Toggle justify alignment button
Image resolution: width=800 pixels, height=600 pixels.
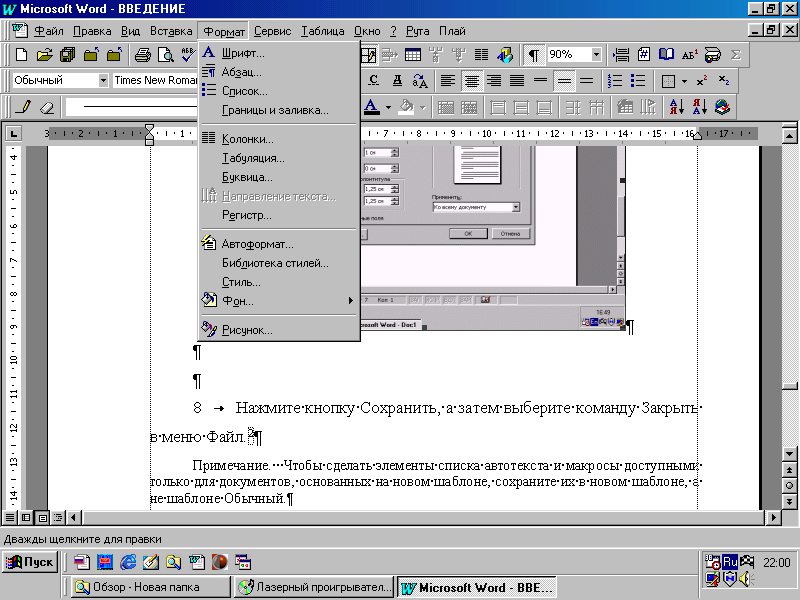tap(517, 80)
